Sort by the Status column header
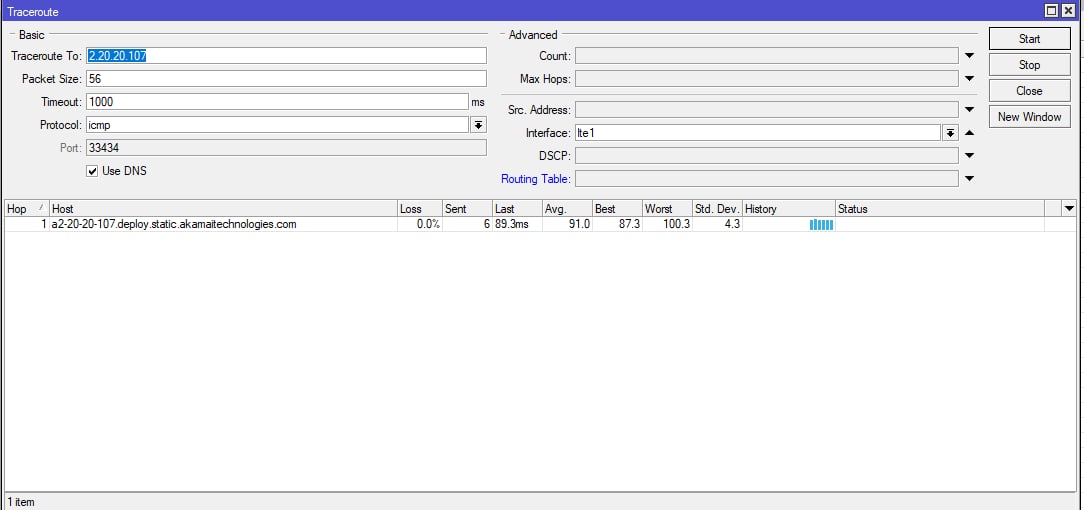Viewport: 1084px width, 510px height. point(940,209)
